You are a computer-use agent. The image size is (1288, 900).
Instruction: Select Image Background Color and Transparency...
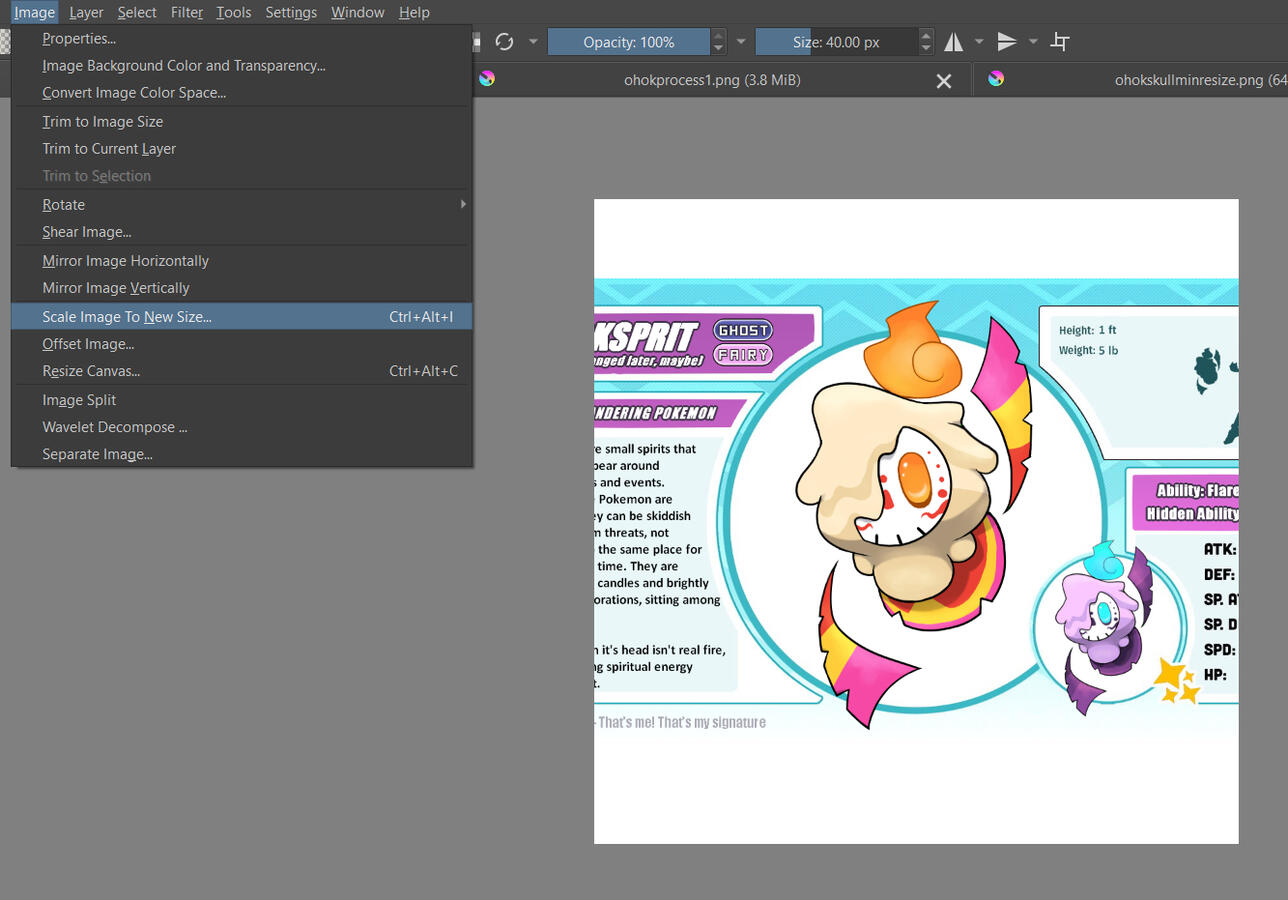241,66
